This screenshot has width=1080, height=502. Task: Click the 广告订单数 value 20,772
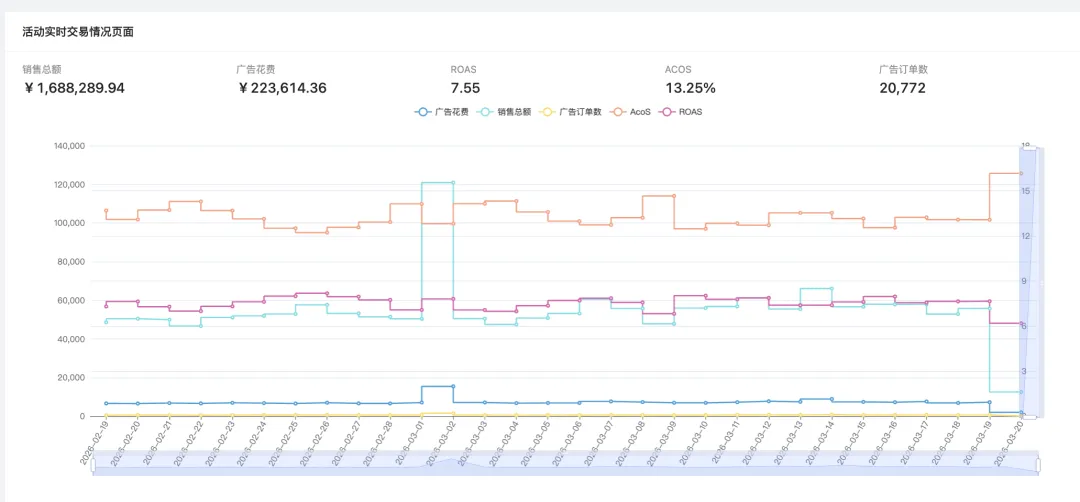click(902, 88)
